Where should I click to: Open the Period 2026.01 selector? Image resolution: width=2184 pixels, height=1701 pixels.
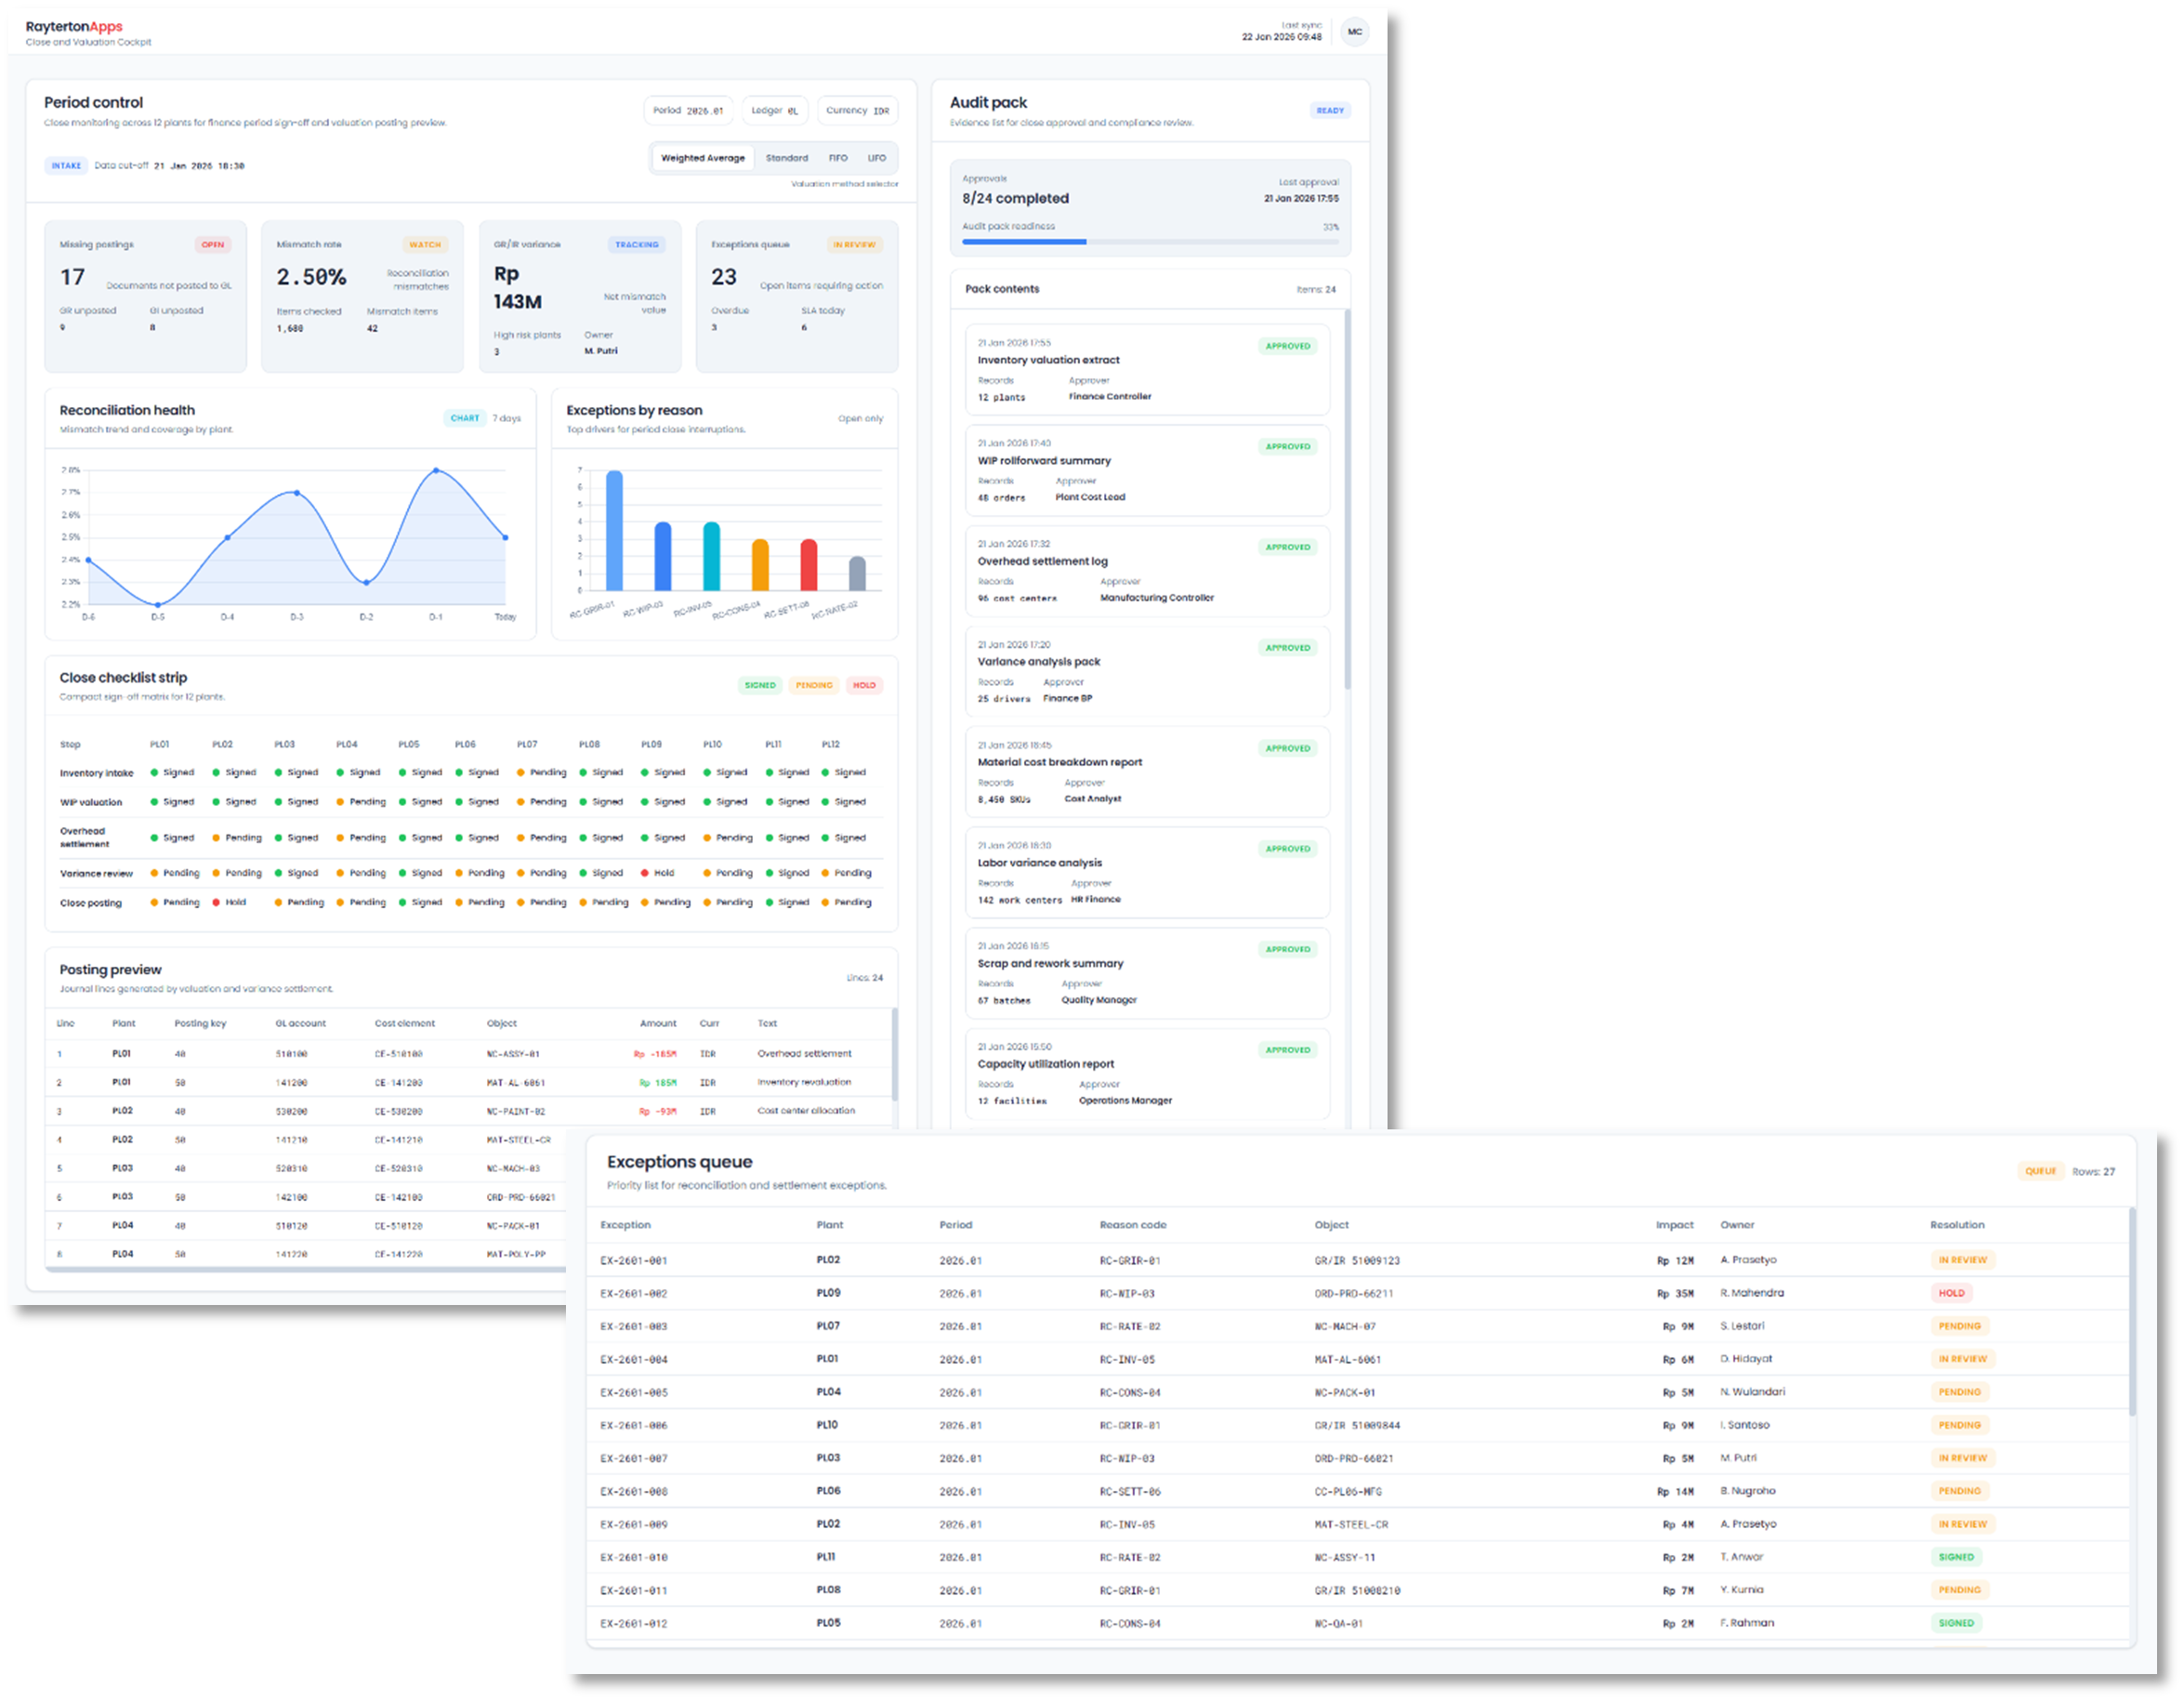688,110
